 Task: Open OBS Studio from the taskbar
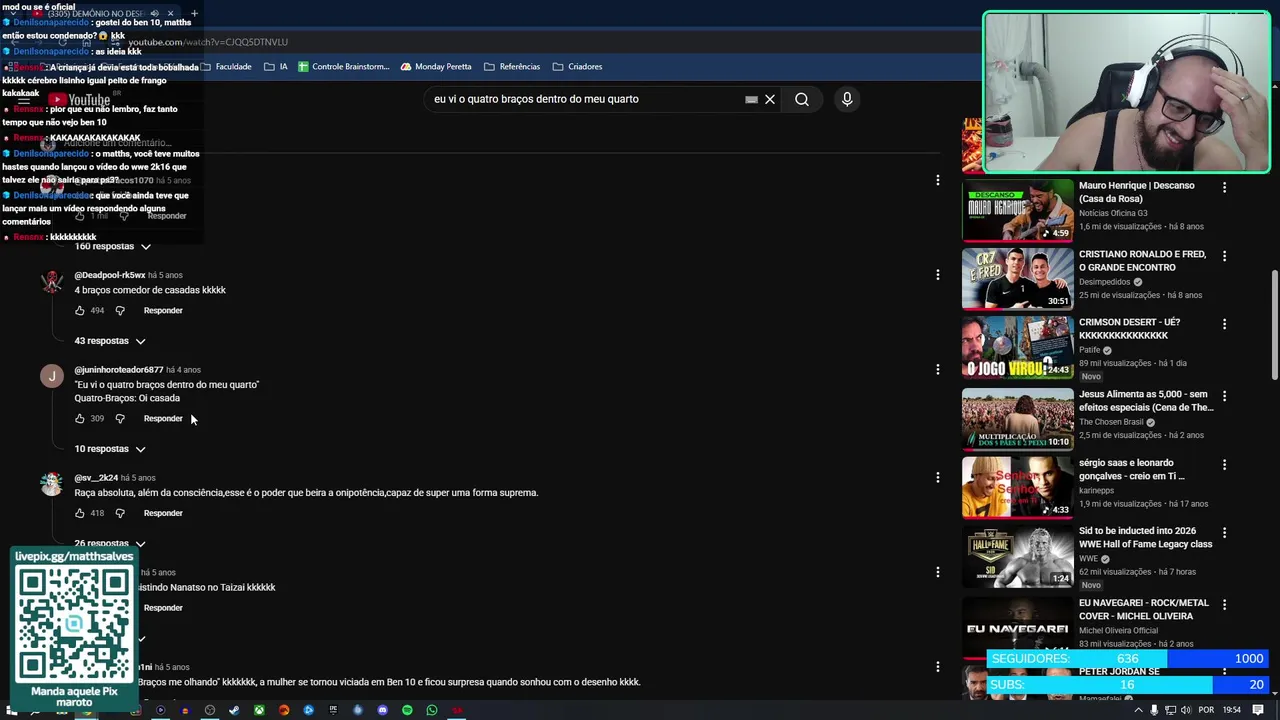pos(209,710)
